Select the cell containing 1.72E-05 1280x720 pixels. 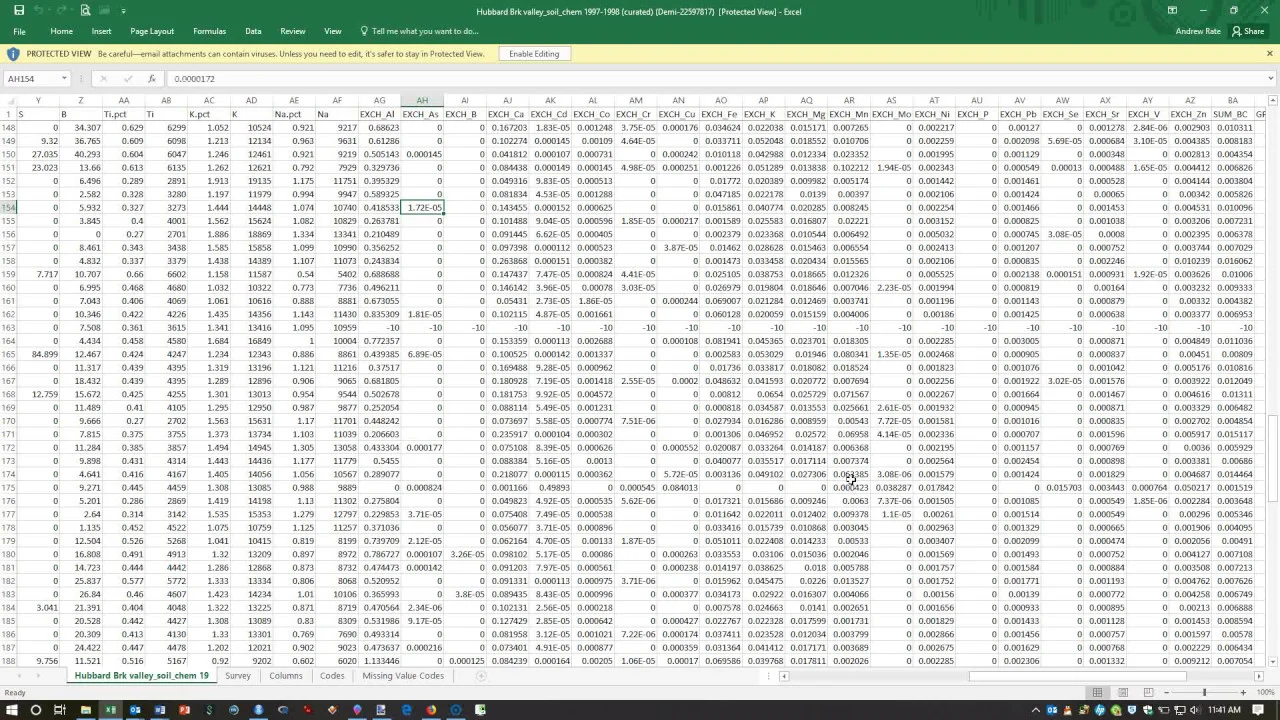422,207
